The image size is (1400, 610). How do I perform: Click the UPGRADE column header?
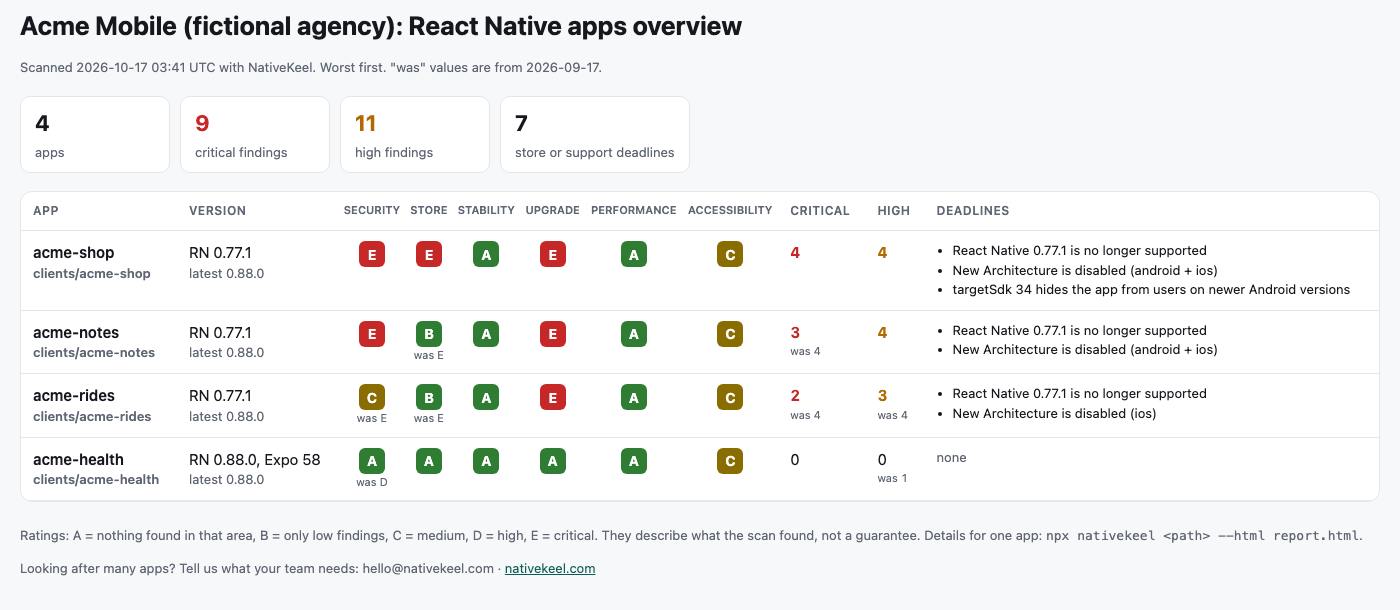click(x=552, y=211)
